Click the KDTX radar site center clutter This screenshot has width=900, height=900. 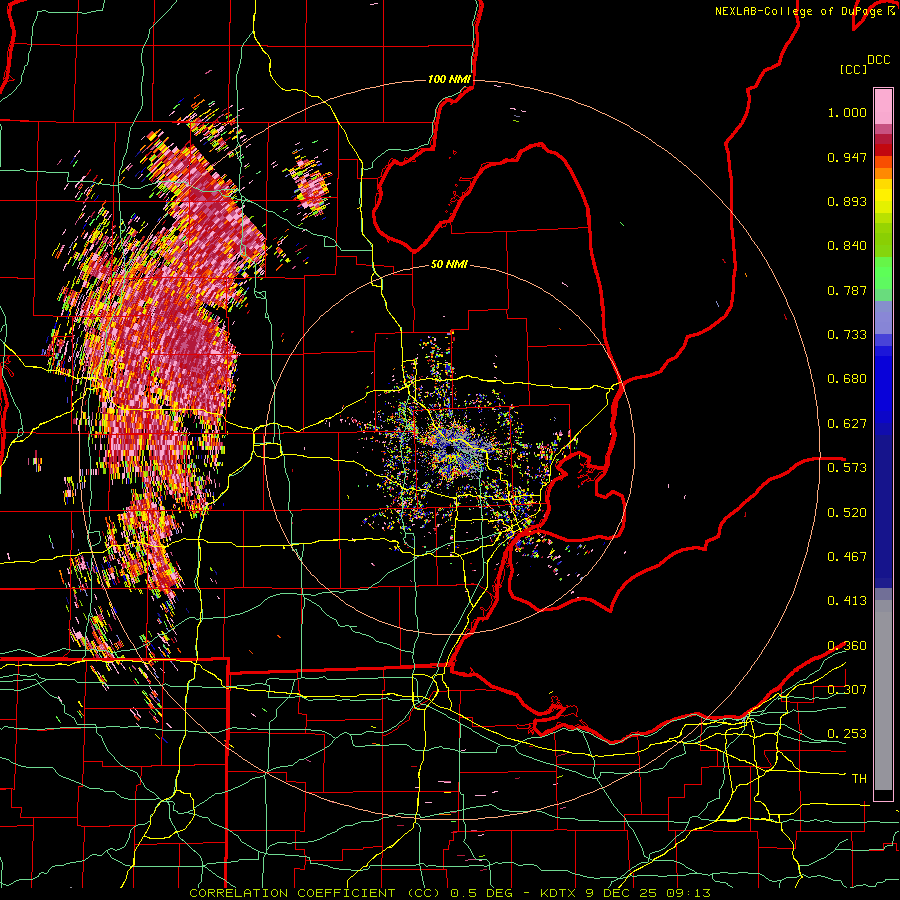pyautogui.click(x=450, y=449)
